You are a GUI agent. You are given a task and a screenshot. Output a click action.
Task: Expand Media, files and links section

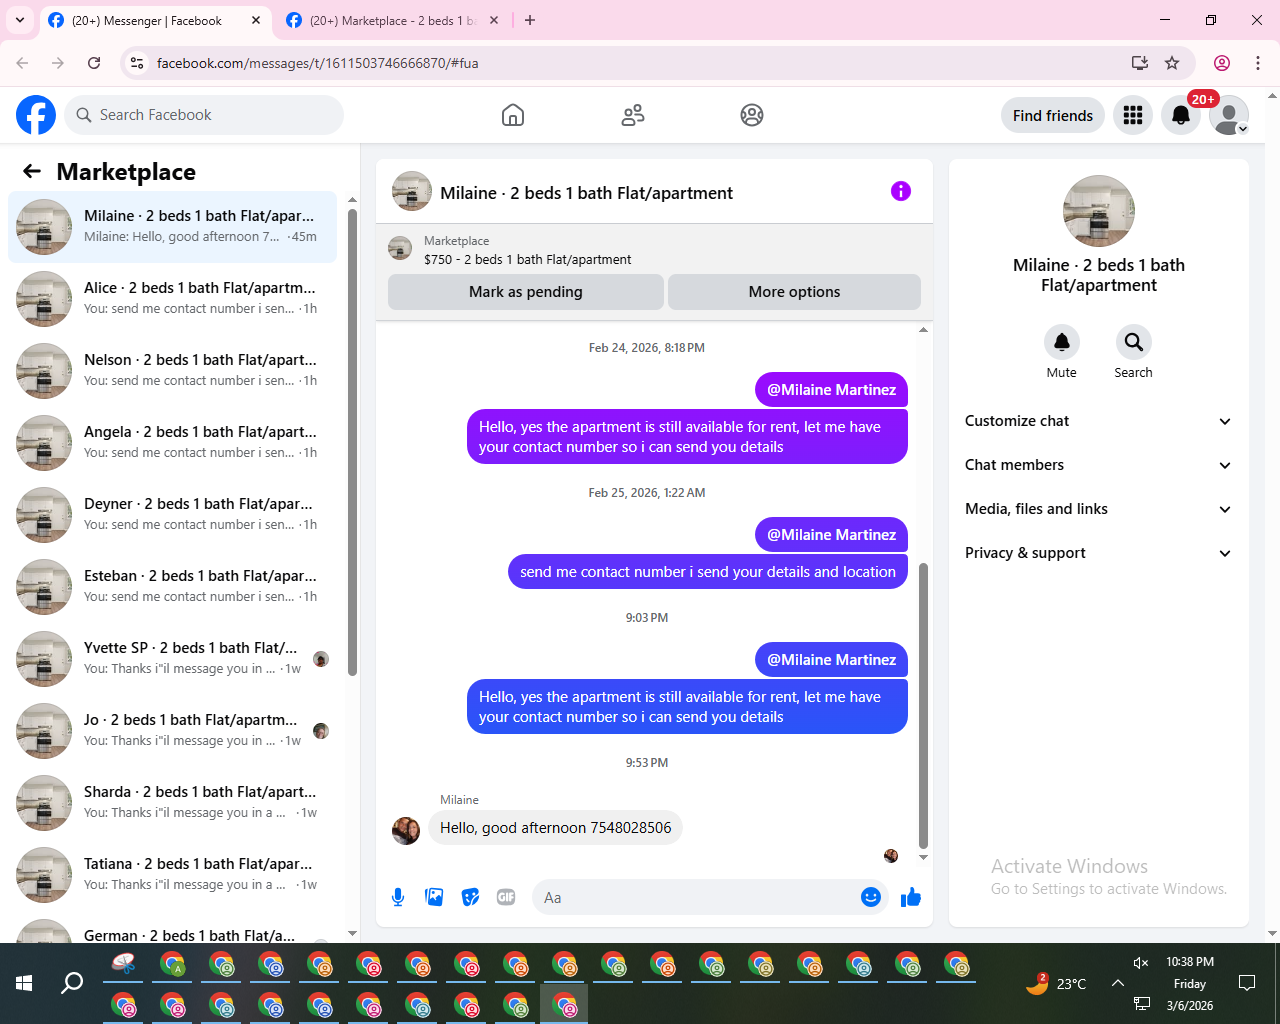[x=1098, y=509]
